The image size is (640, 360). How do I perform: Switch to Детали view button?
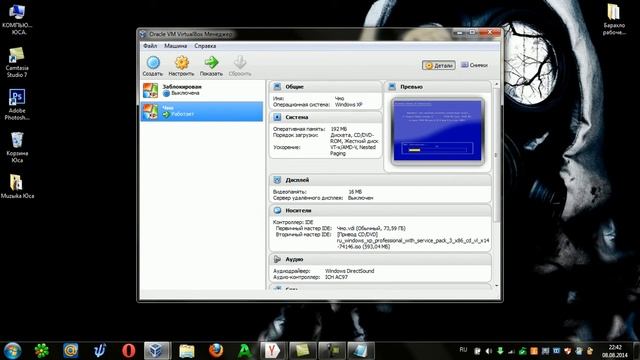439,65
